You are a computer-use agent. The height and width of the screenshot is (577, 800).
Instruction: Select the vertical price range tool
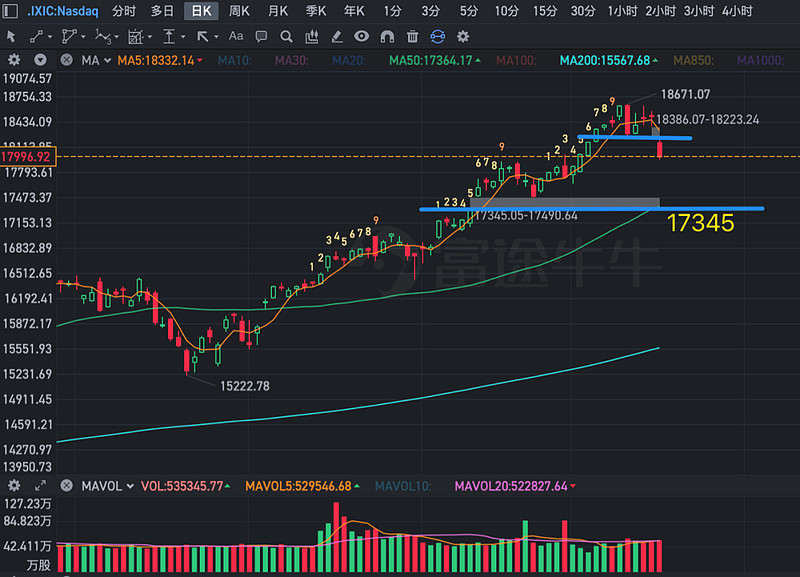click(x=169, y=37)
